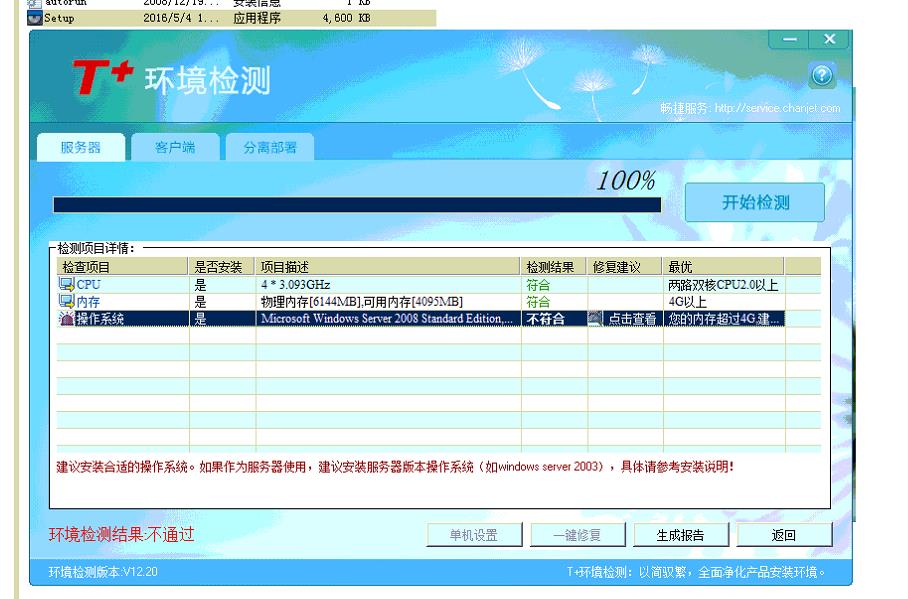Image resolution: width=908 pixels, height=599 pixels.
Task: Click the 环境检测结果:不通过 status text
Action: (122, 534)
